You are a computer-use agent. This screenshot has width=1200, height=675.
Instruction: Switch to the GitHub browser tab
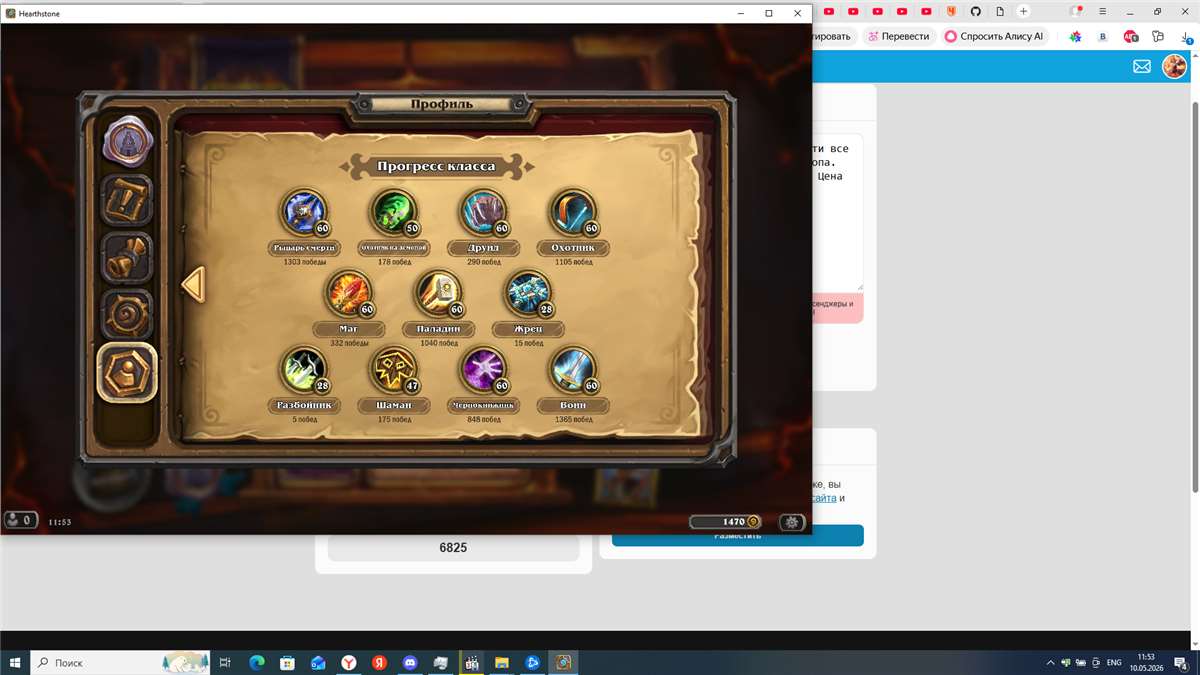tap(976, 11)
